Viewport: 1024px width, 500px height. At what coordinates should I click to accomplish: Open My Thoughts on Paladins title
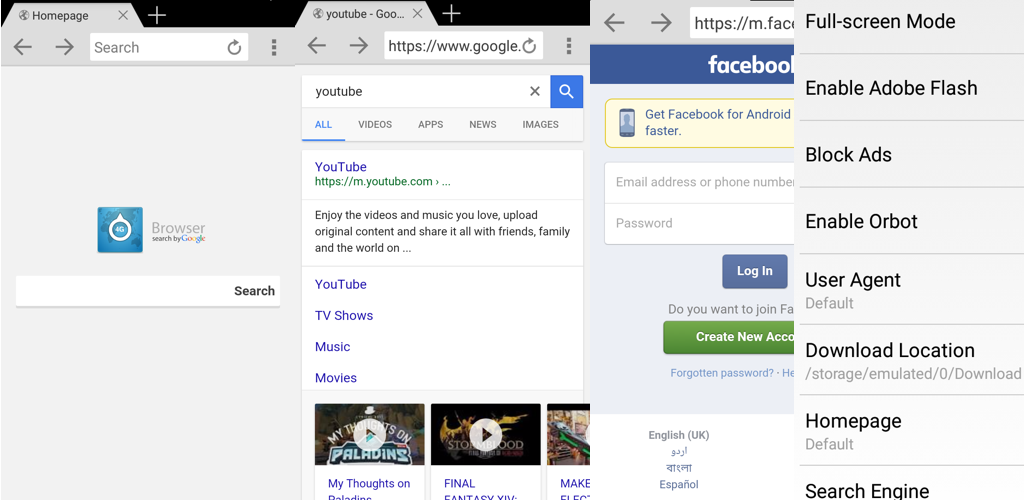click(369, 490)
